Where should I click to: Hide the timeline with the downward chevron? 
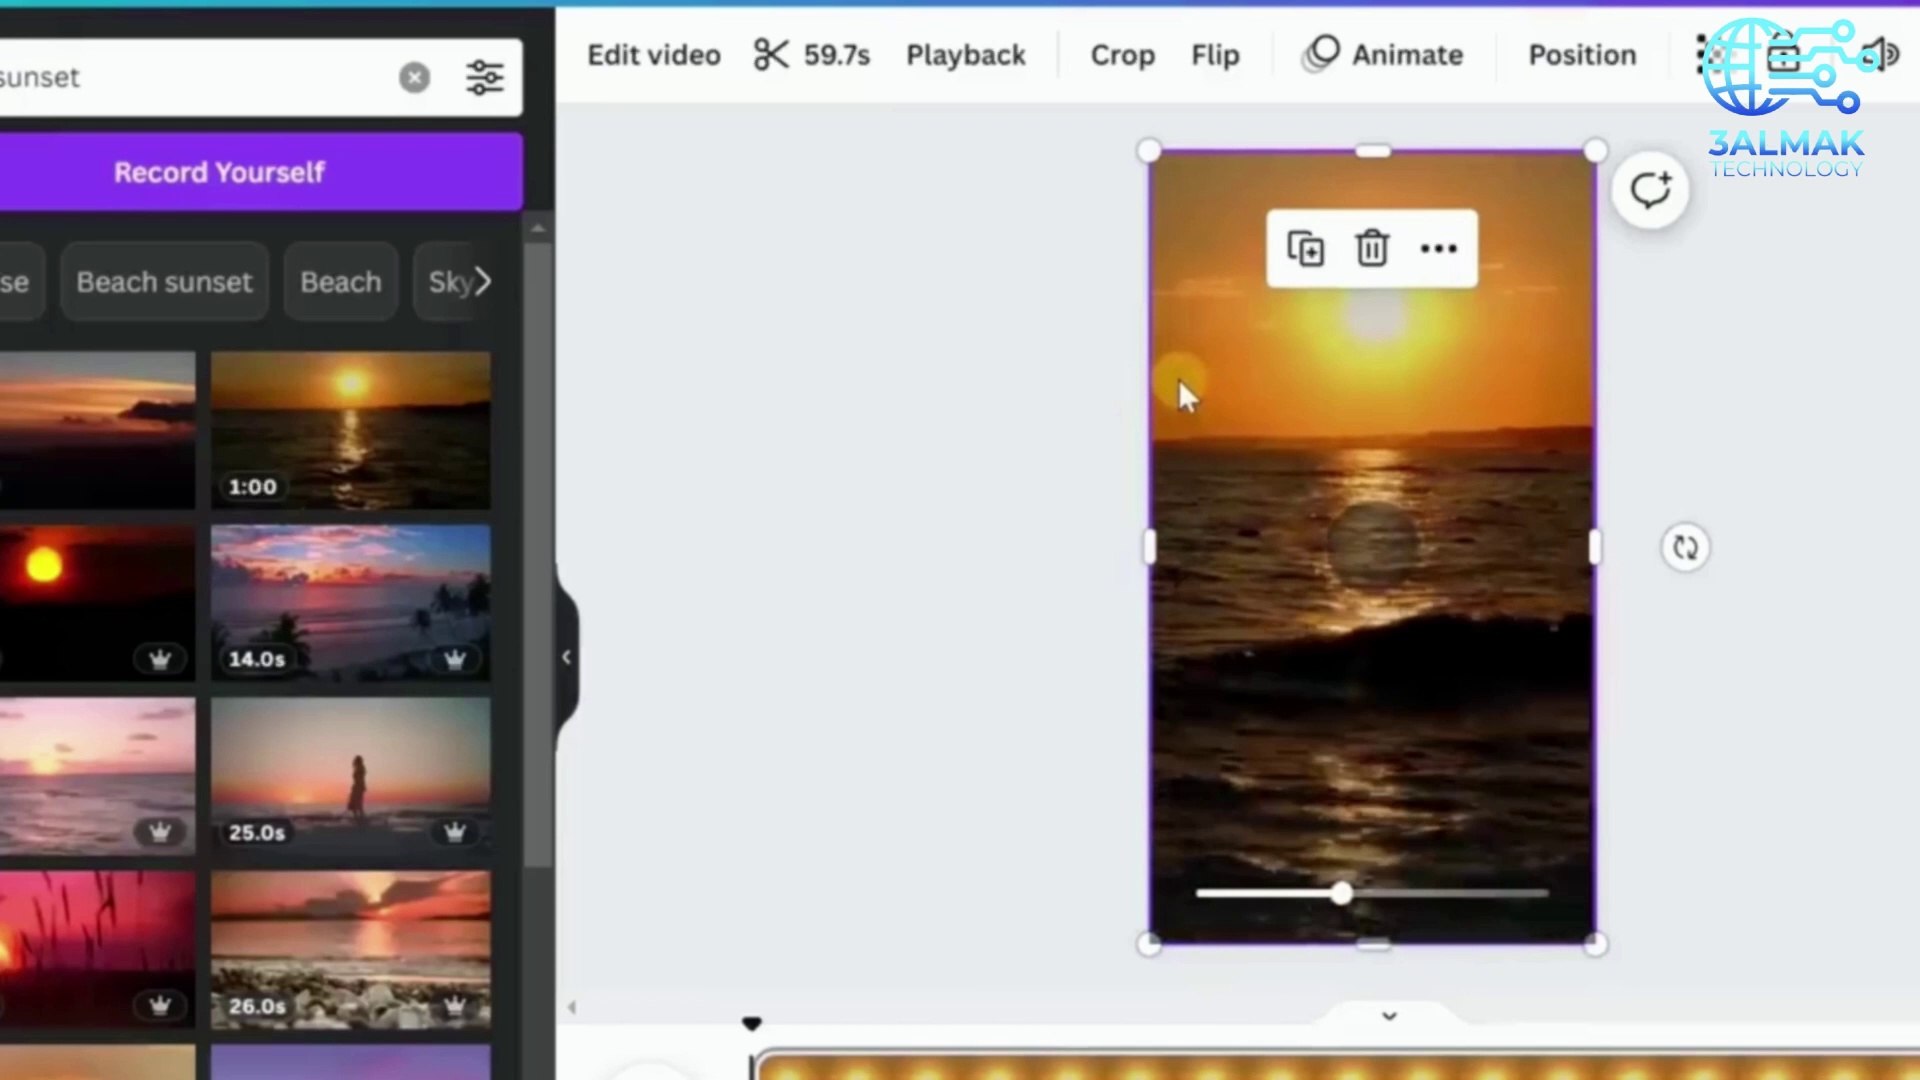[x=1389, y=1016]
